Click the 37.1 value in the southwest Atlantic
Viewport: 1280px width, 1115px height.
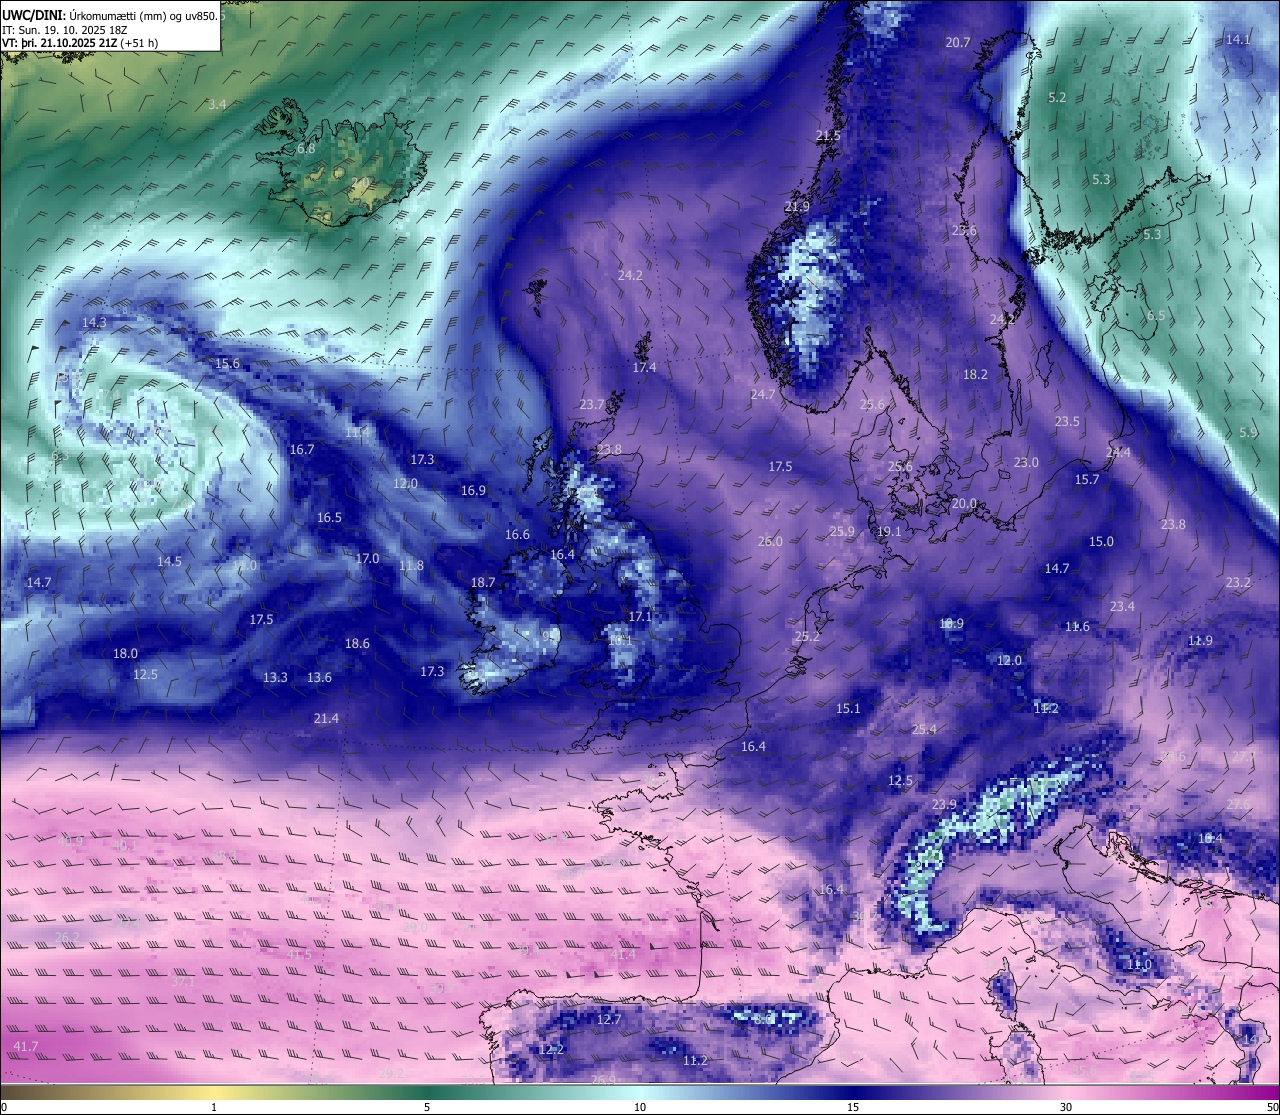[x=183, y=982]
